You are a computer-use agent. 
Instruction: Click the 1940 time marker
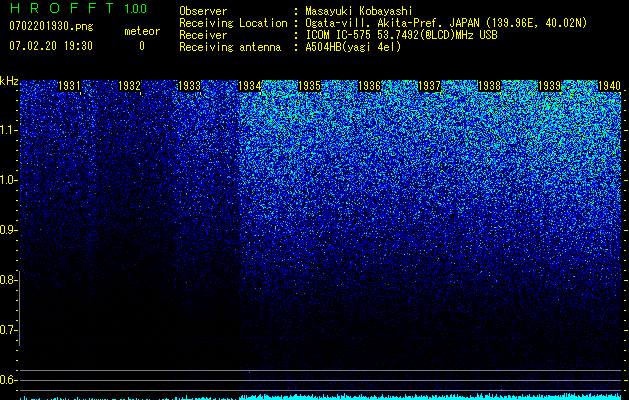(x=610, y=86)
